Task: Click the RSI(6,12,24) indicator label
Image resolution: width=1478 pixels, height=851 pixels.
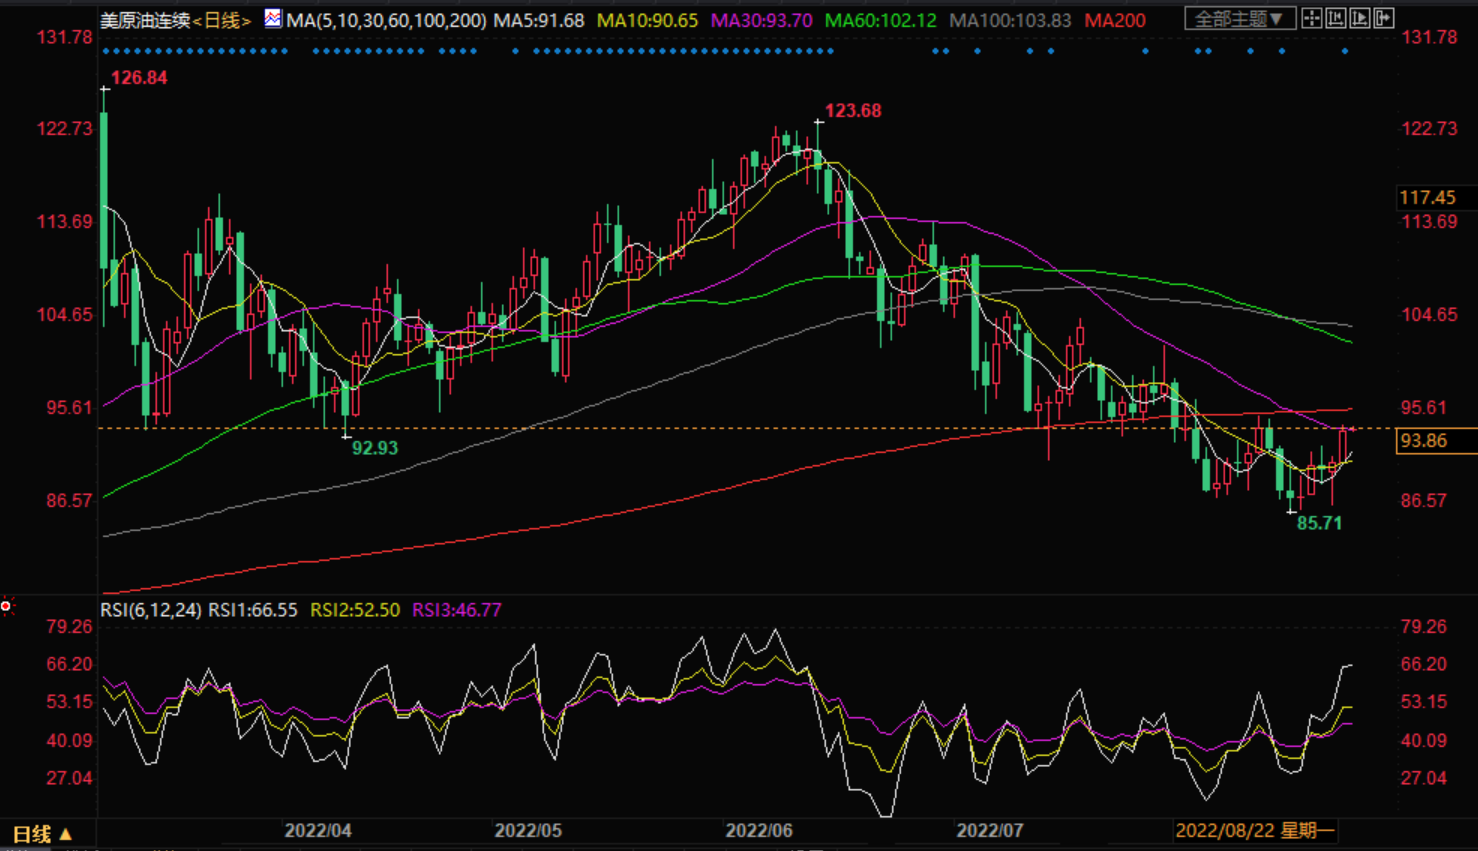Action: (151, 610)
